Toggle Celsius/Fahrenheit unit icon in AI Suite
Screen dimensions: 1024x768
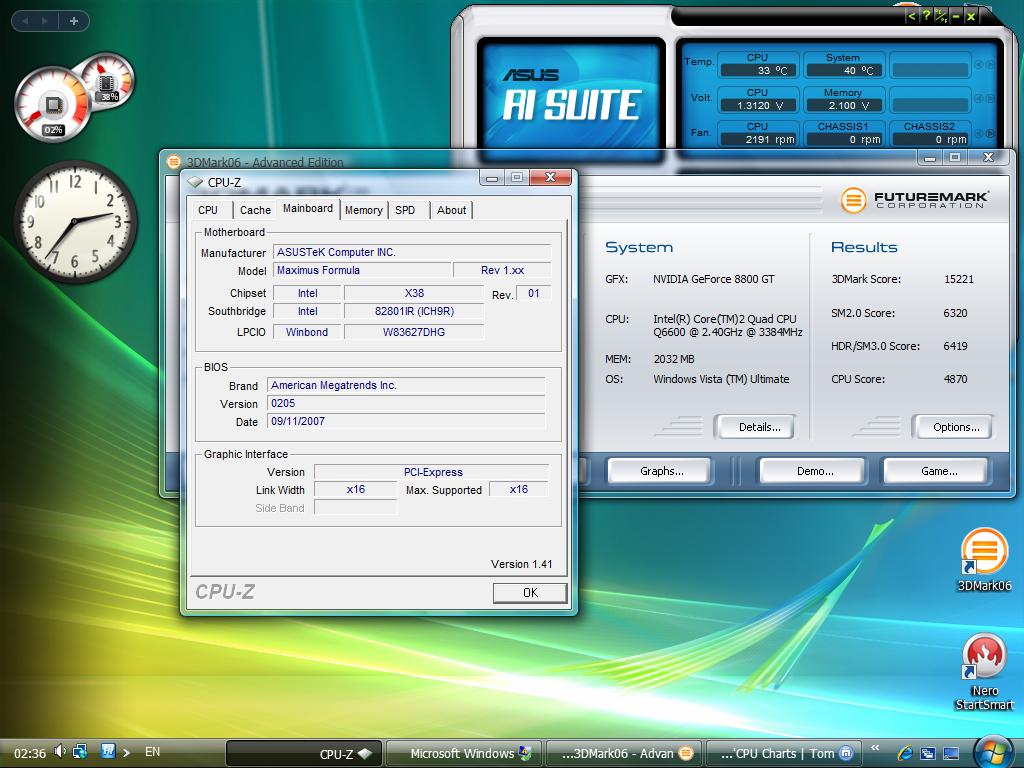(941, 16)
